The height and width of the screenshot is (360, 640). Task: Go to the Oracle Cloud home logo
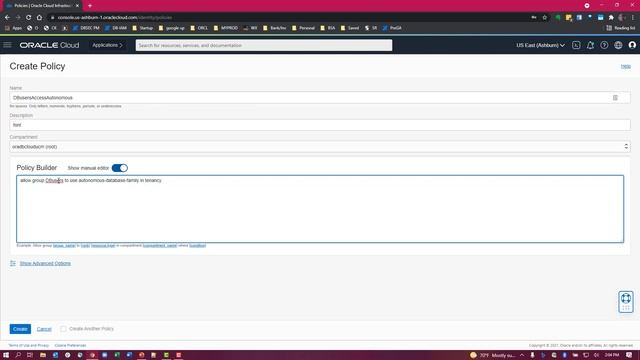[49, 45]
